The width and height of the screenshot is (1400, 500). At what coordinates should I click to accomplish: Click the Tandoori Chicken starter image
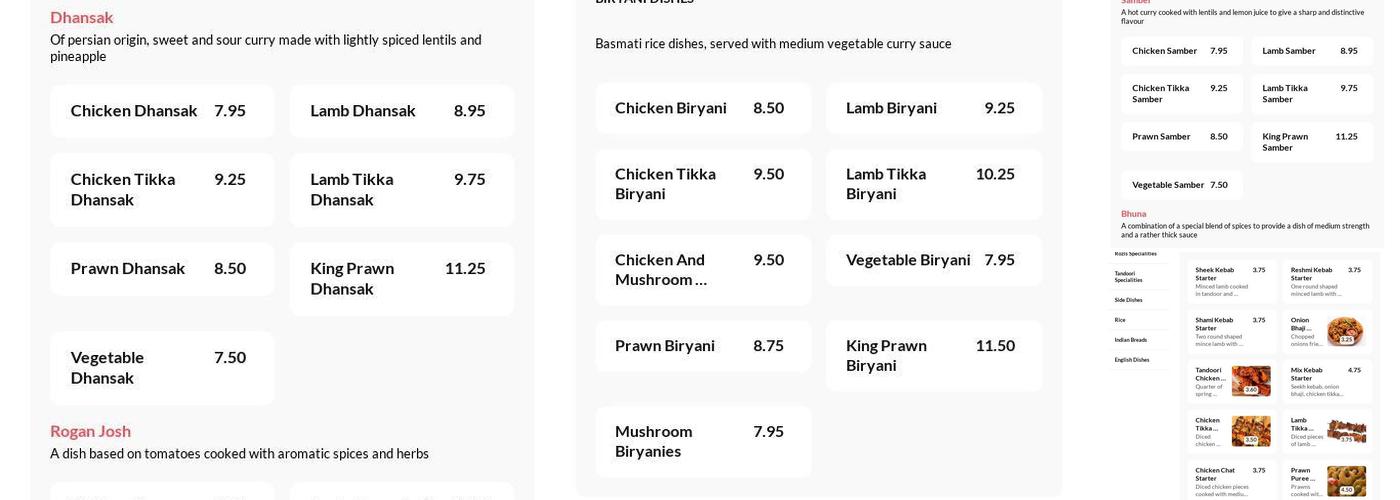tap(1250, 381)
